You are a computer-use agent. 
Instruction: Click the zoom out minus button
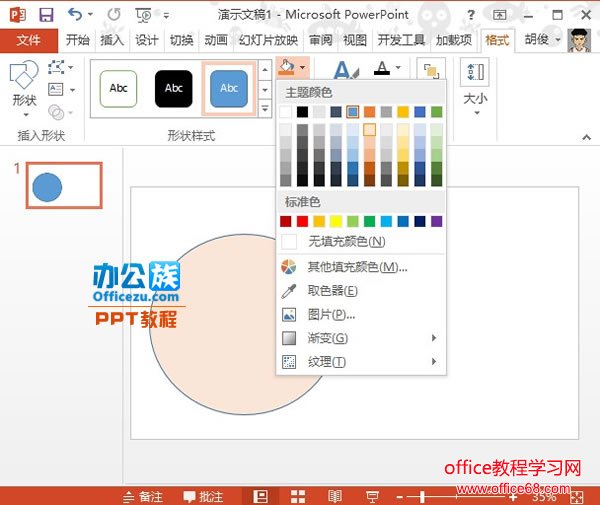pyautogui.click(x=399, y=497)
